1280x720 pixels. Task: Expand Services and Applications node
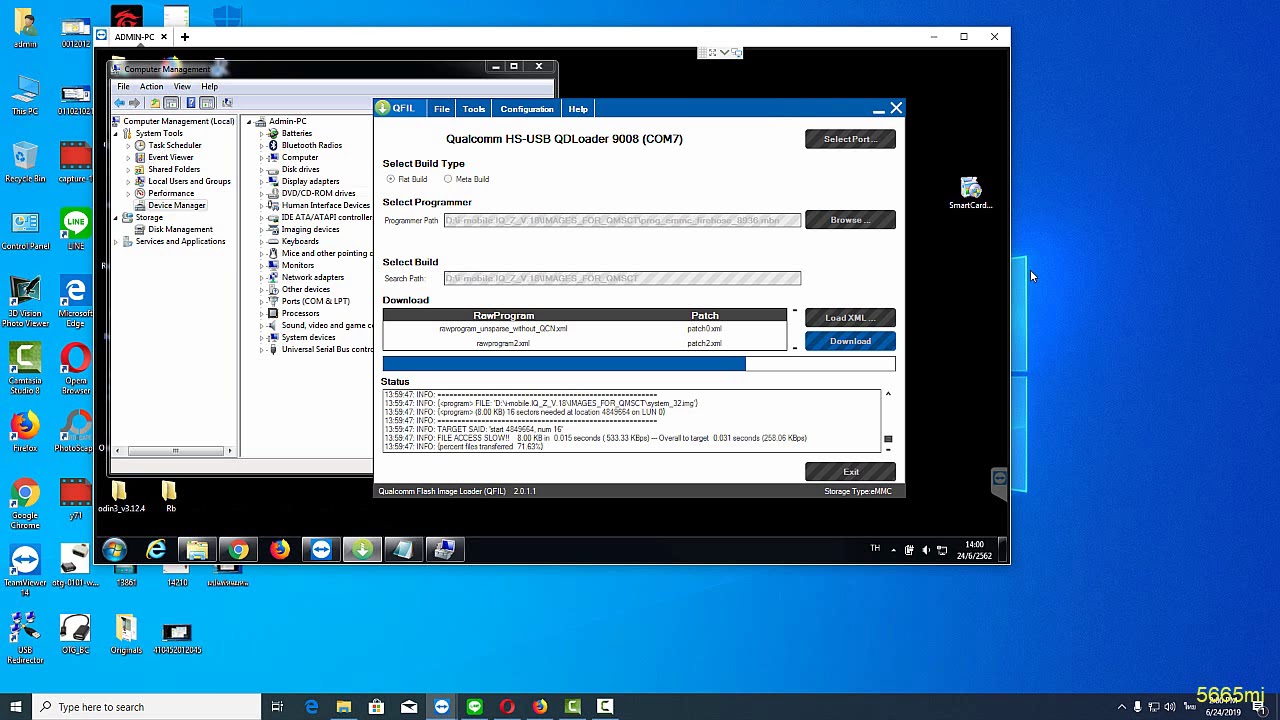point(116,241)
